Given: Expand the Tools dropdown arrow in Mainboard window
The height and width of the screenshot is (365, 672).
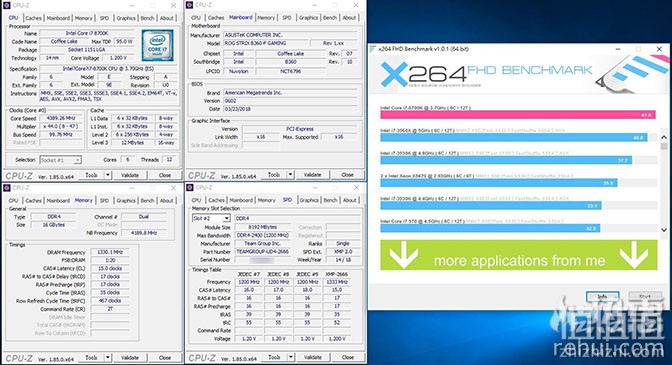Looking at the screenshot, I should 291,175.
